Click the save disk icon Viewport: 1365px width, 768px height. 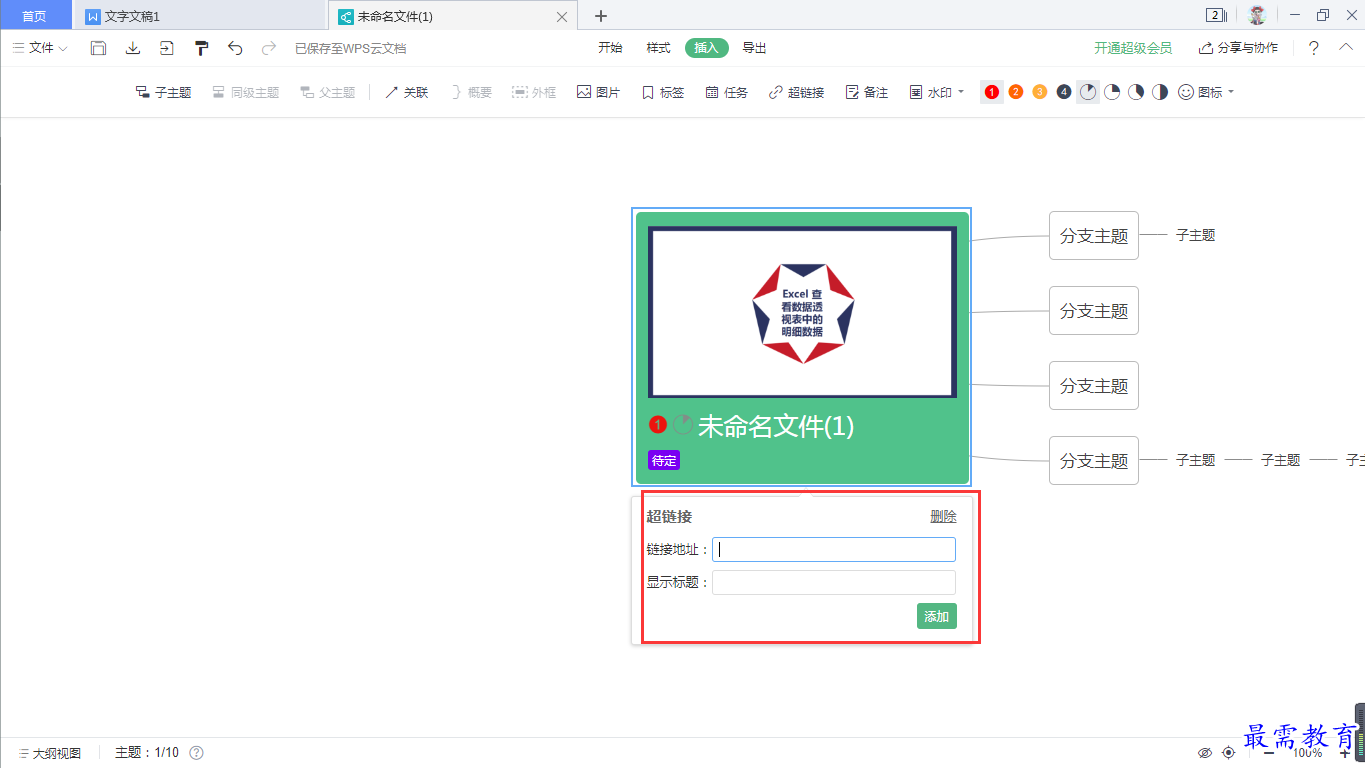tap(98, 48)
